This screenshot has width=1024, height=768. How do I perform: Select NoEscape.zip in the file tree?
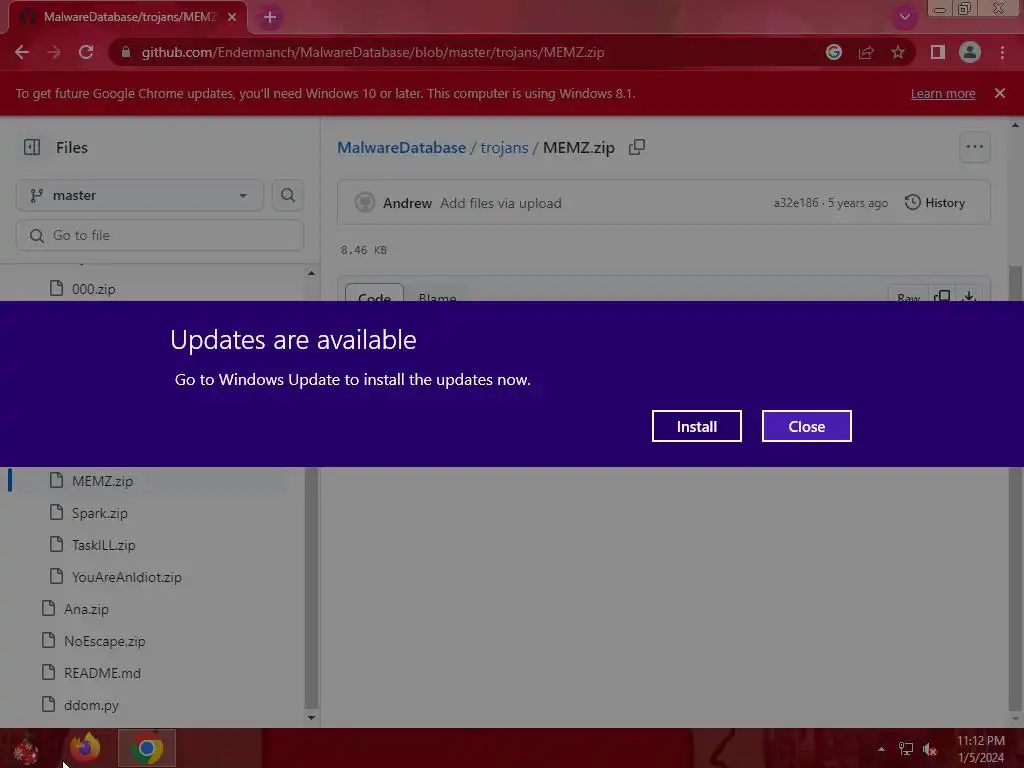(104, 641)
